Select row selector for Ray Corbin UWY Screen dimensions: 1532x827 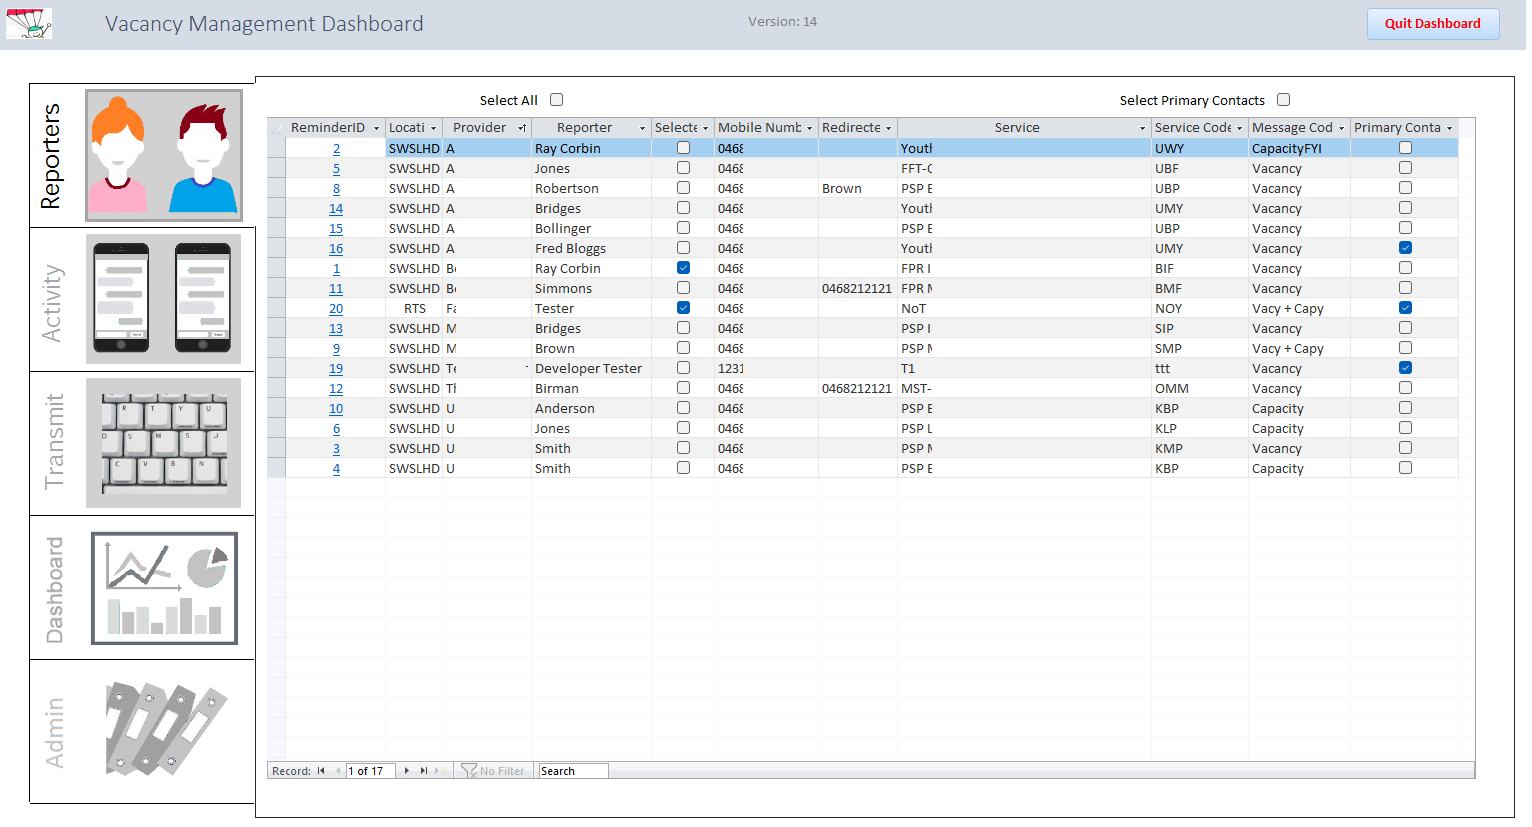click(x=277, y=148)
